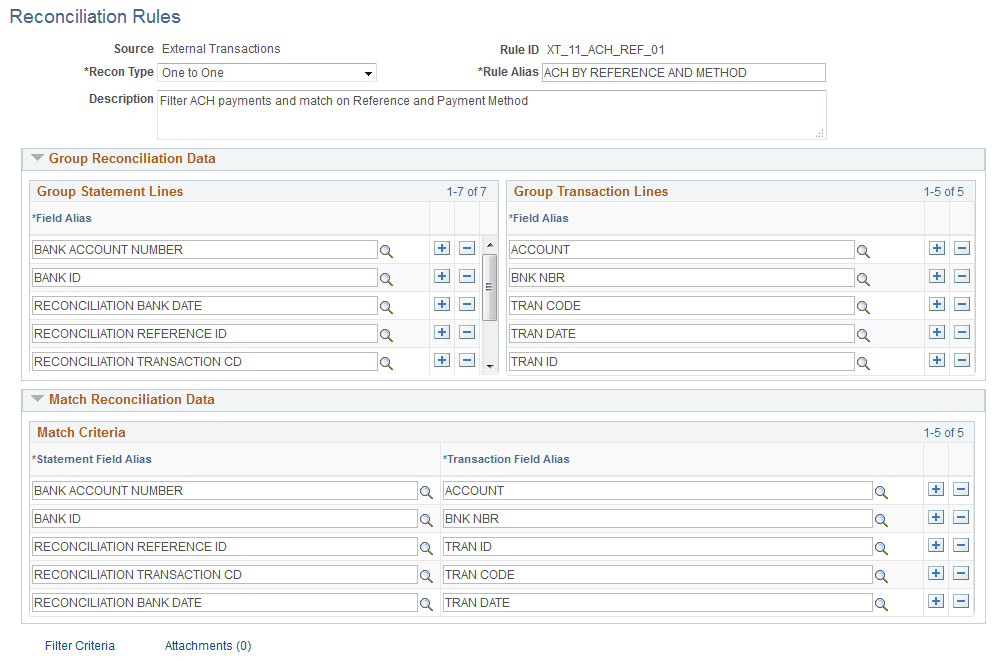Add a row after TRAN ID transaction line
Image resolution: width=993 pixels, height=660 pixels.
936,361
